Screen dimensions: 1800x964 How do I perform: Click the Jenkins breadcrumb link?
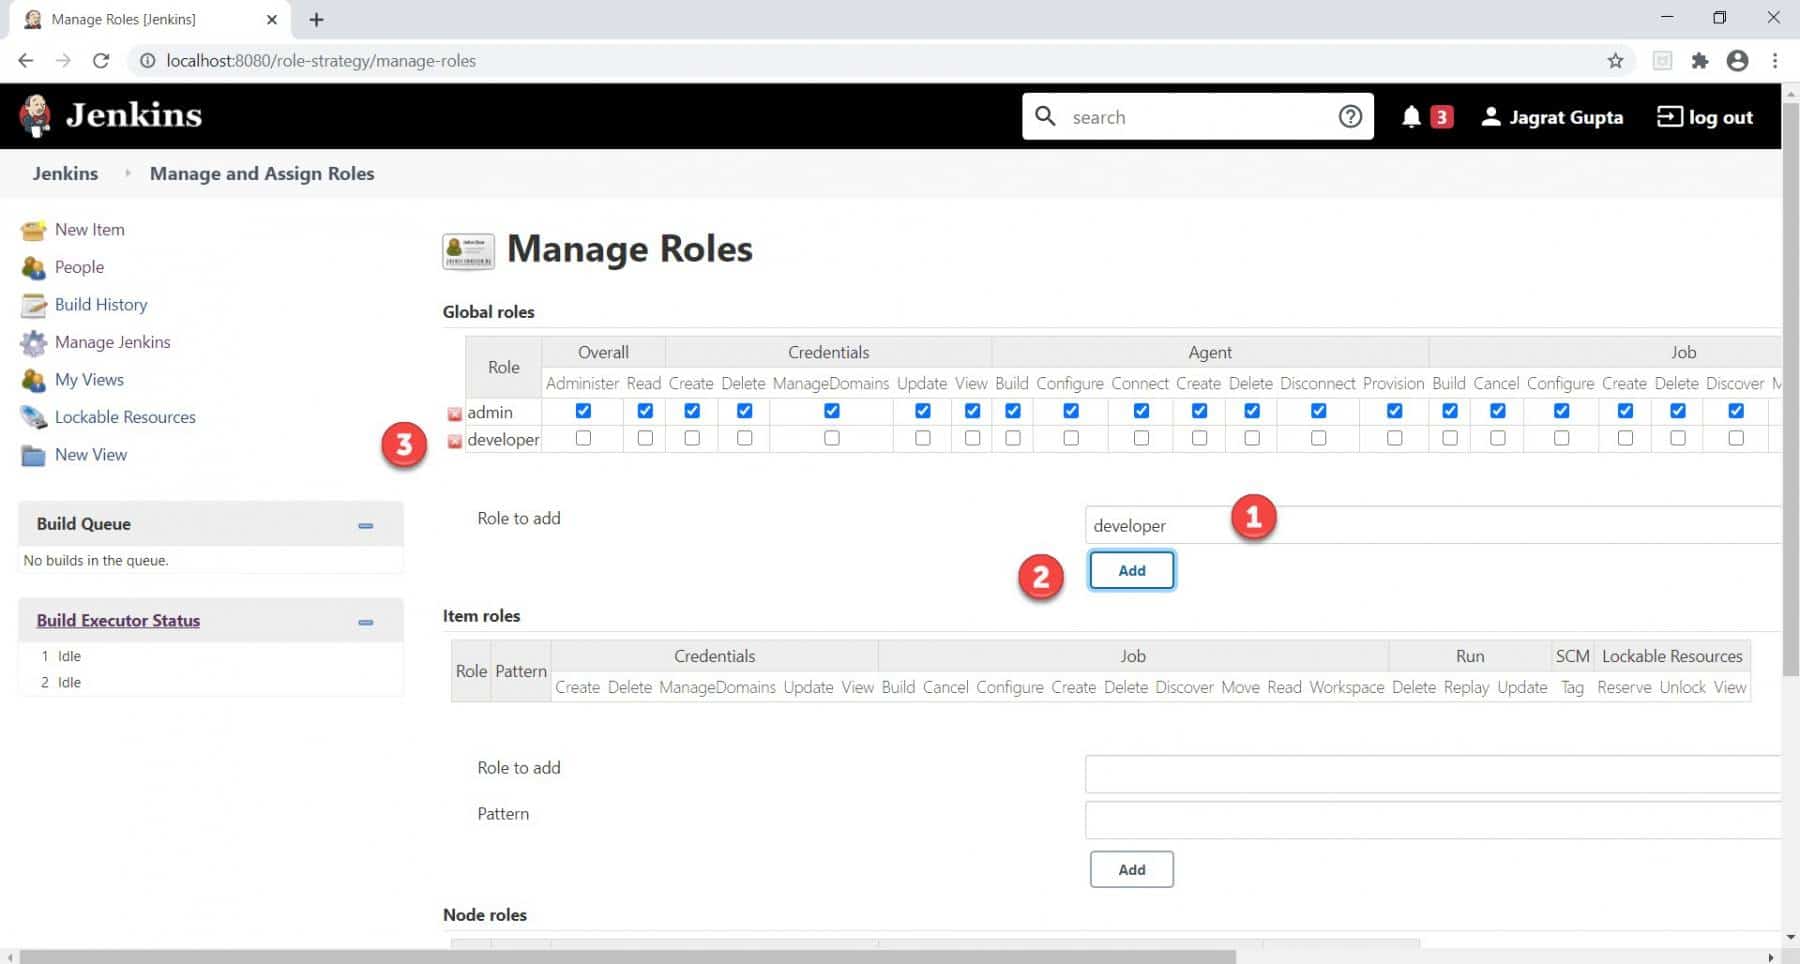pyautogui.click(x=65, y=173)
